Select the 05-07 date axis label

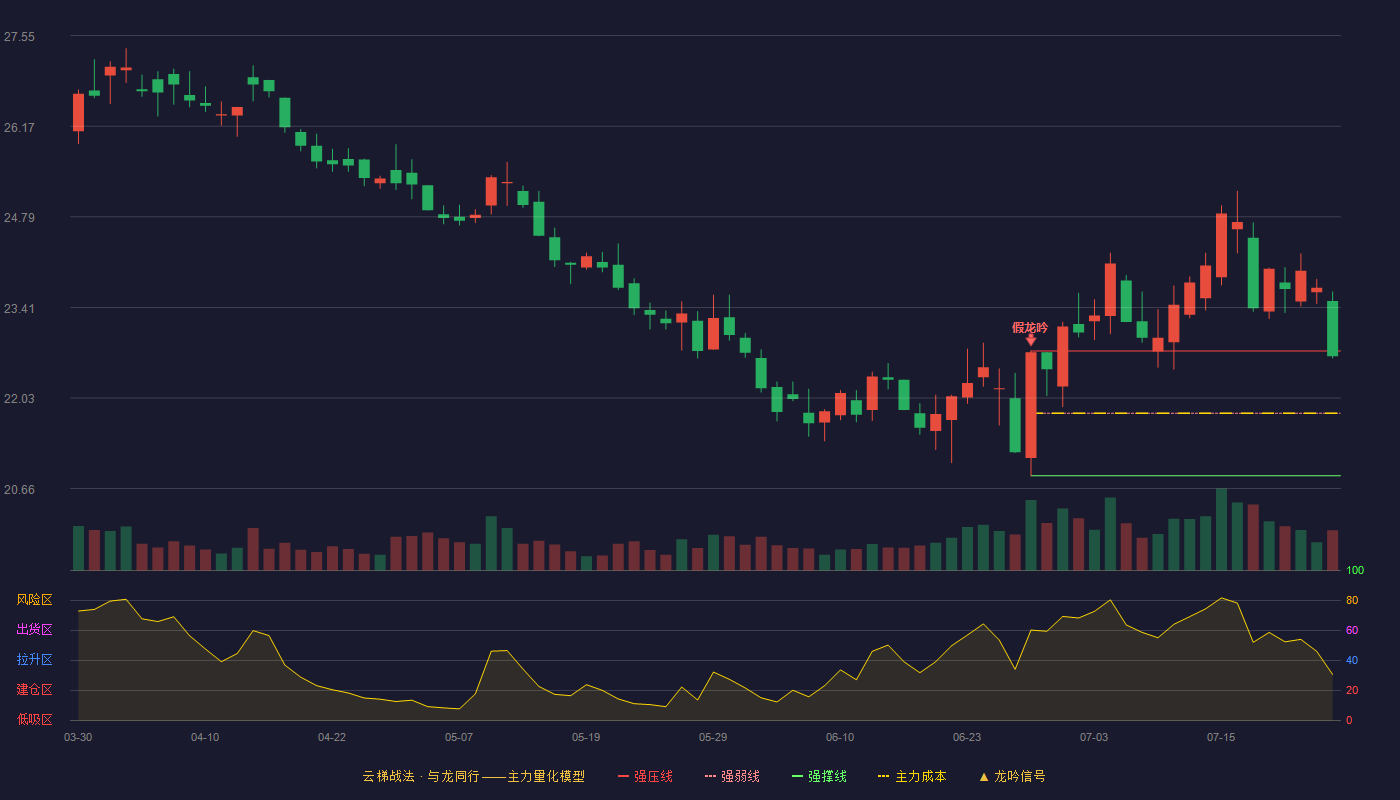pos(459,737)
